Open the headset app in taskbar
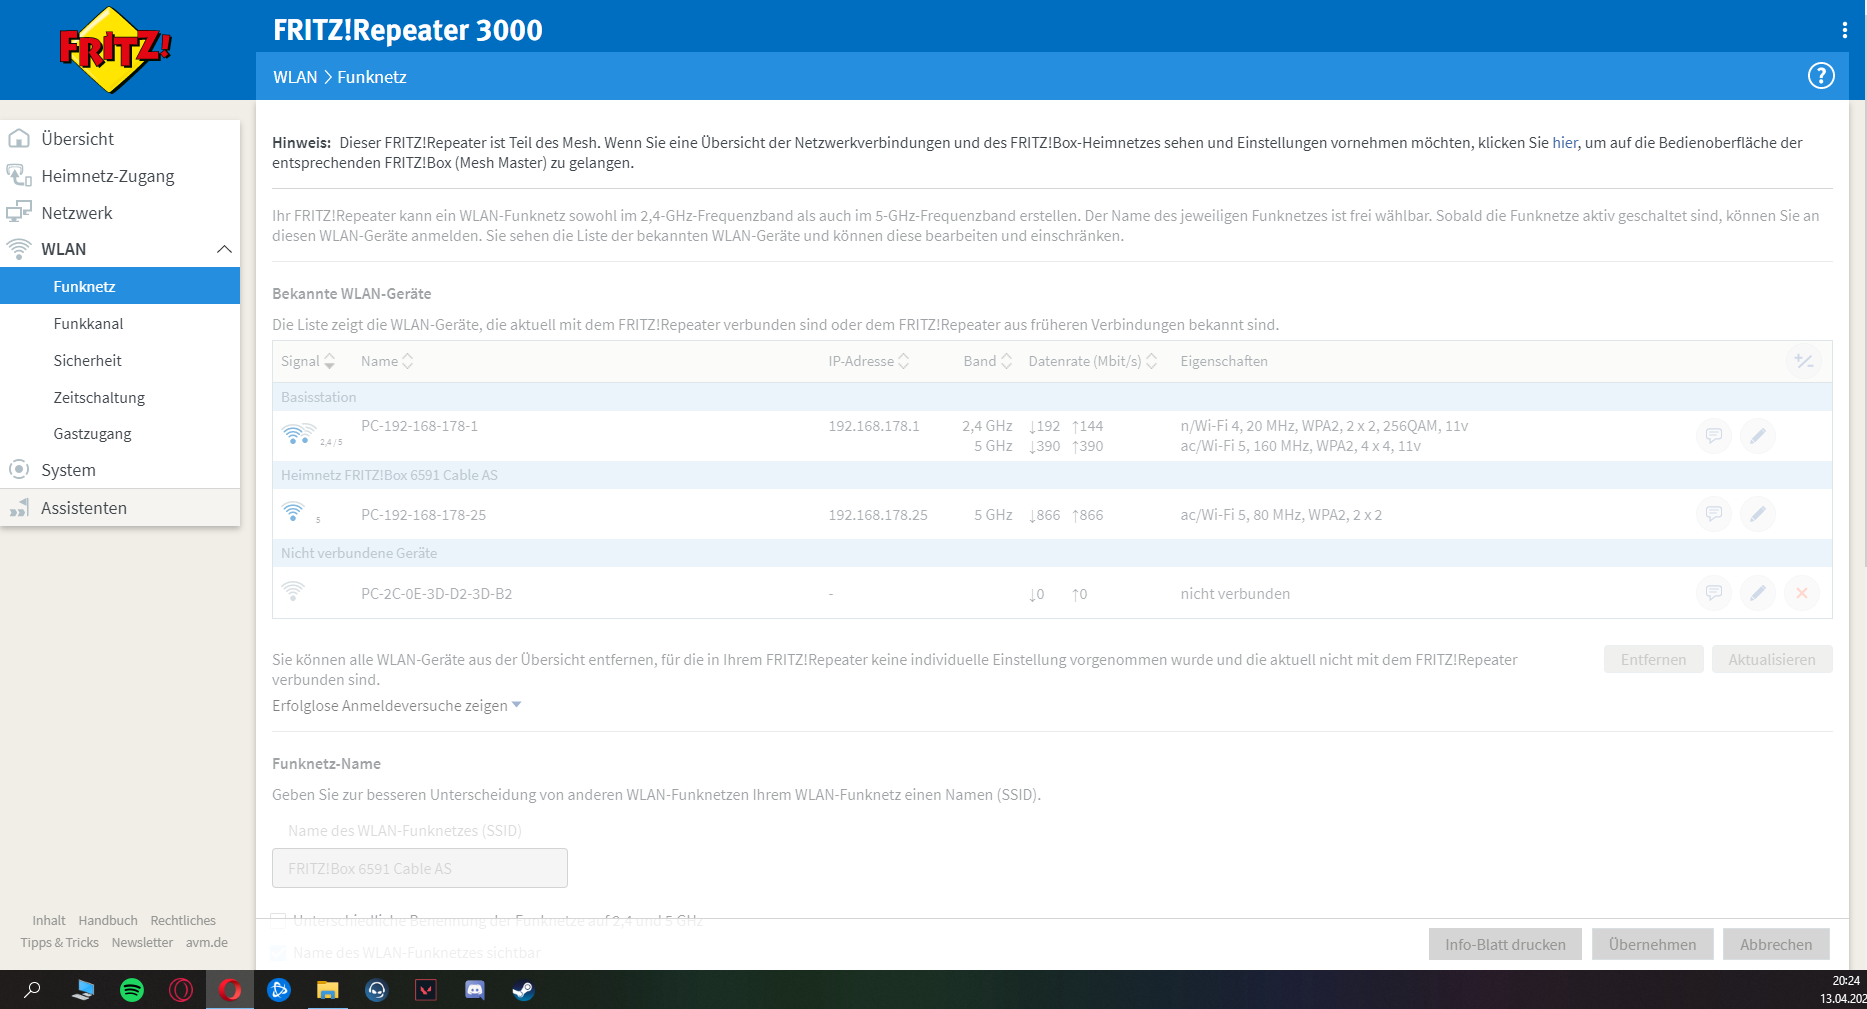 377,990
